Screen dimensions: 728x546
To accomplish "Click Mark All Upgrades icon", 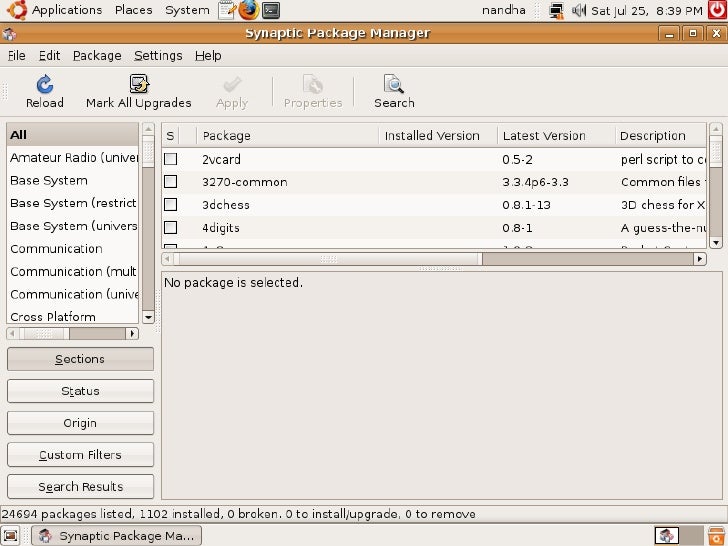I will [138, 84].
